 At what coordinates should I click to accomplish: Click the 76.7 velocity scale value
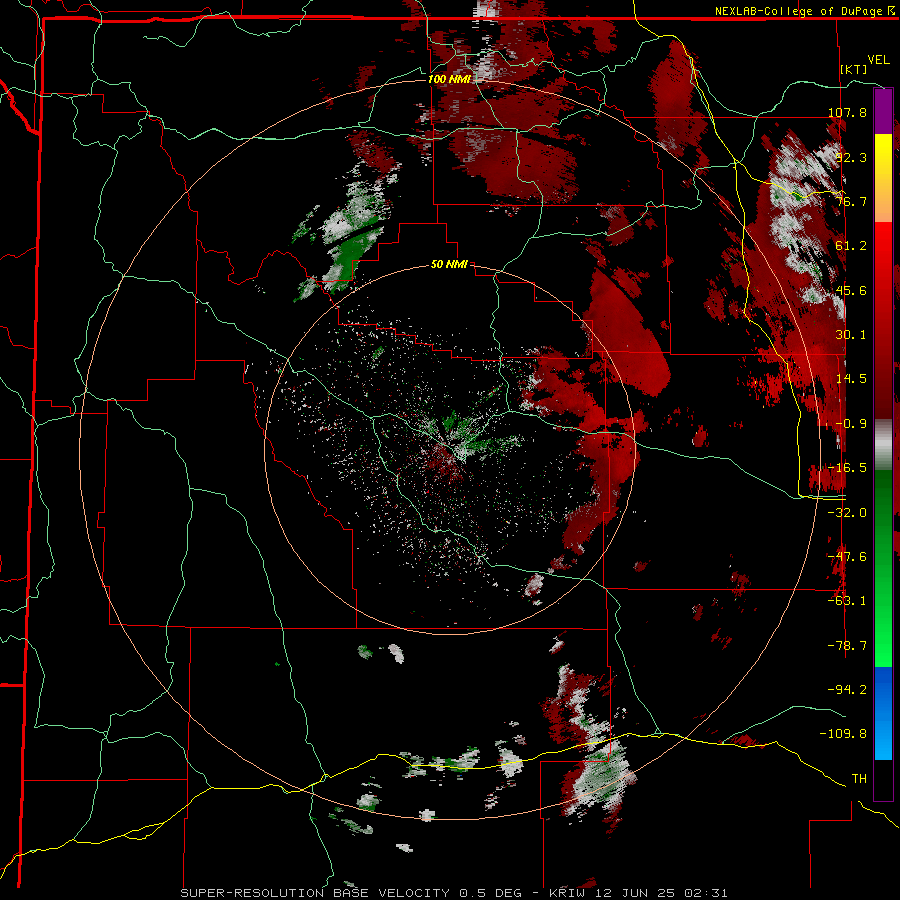tap(851, 201)
